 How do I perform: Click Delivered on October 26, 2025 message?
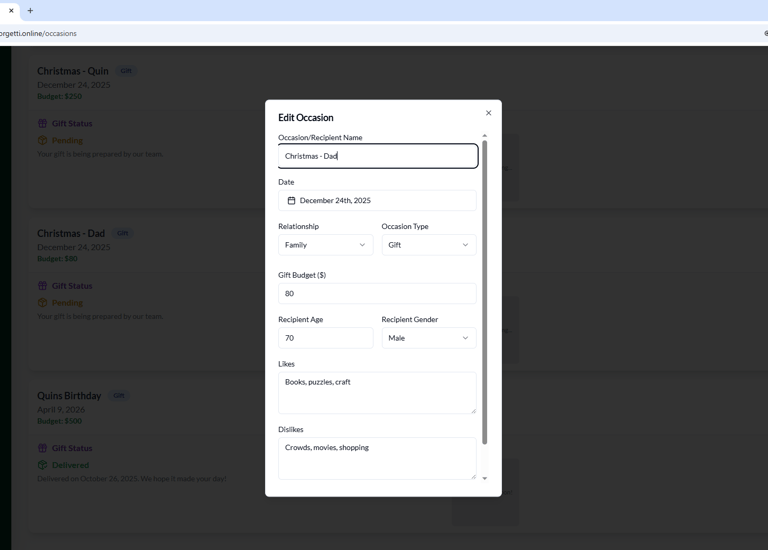132,478
